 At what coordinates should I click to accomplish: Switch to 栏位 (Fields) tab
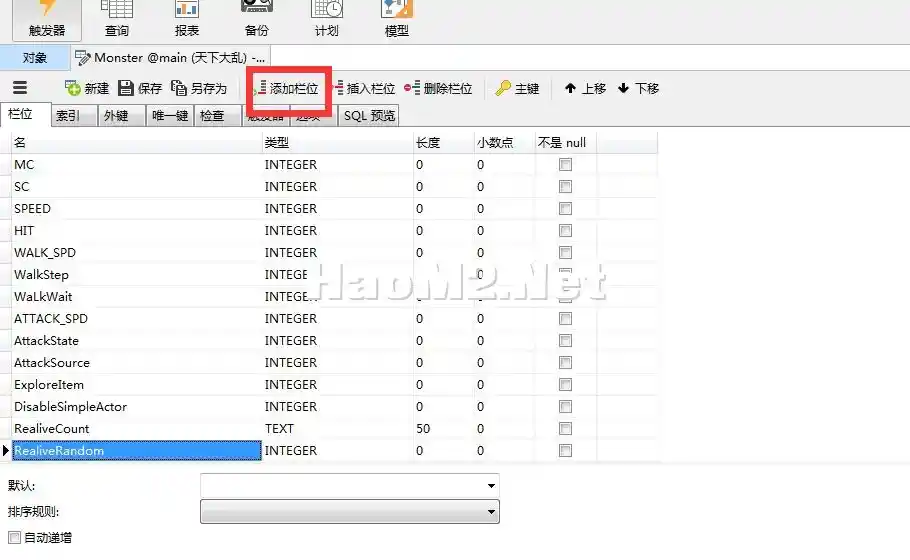[x=26, y=114]
